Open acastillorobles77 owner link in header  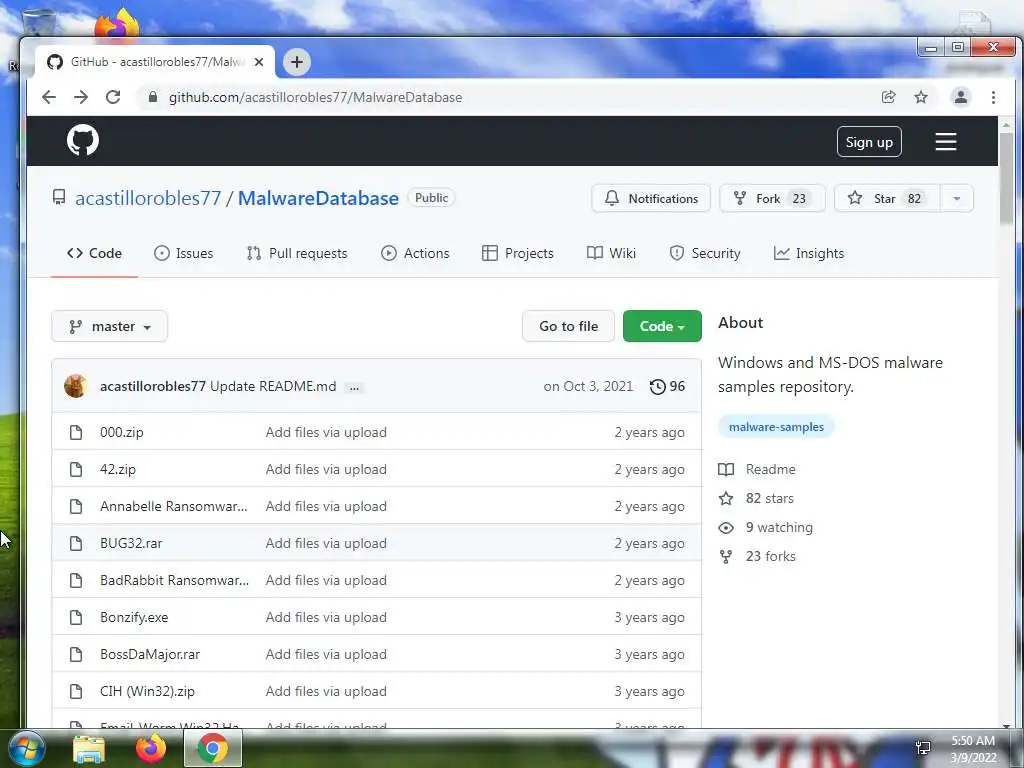coord(148,199)
